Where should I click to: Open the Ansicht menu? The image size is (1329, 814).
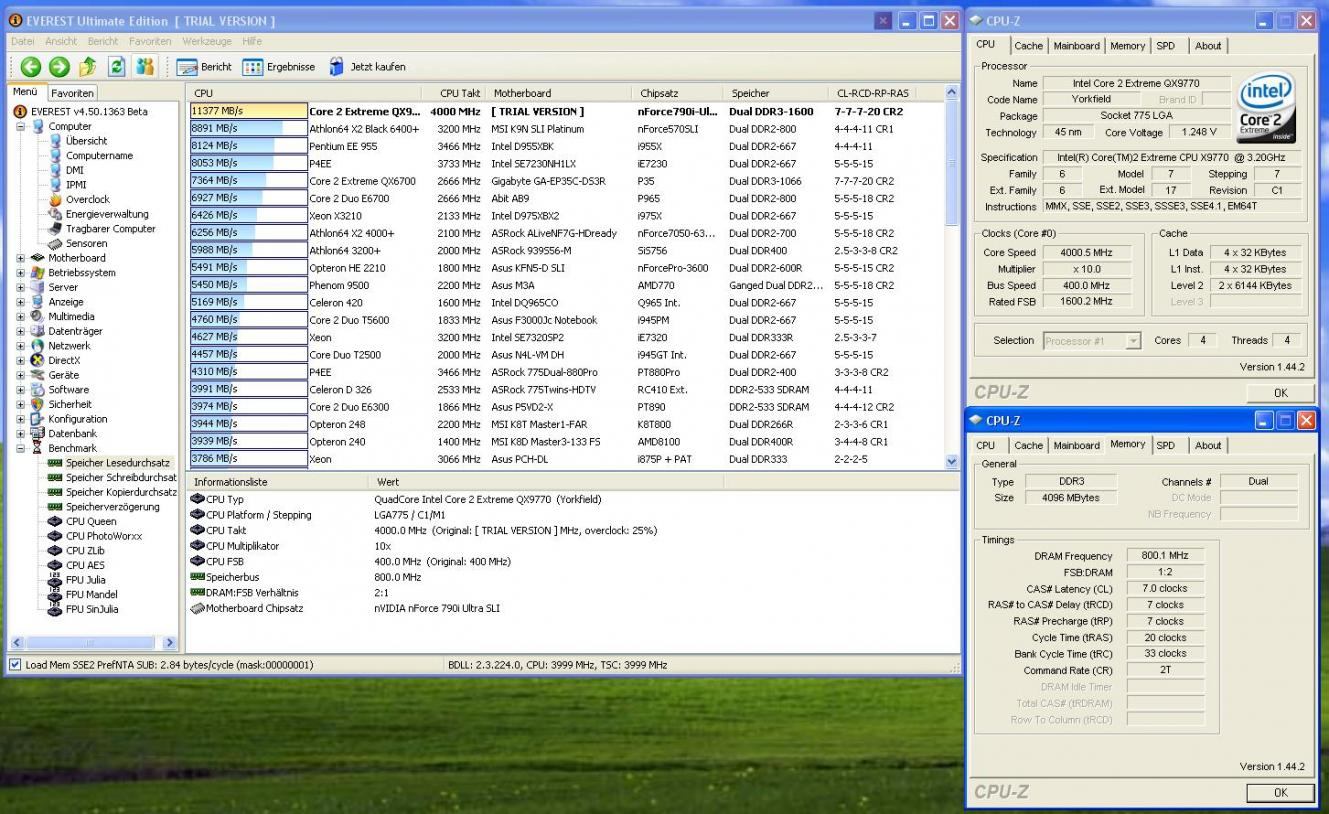pos(61,41)
